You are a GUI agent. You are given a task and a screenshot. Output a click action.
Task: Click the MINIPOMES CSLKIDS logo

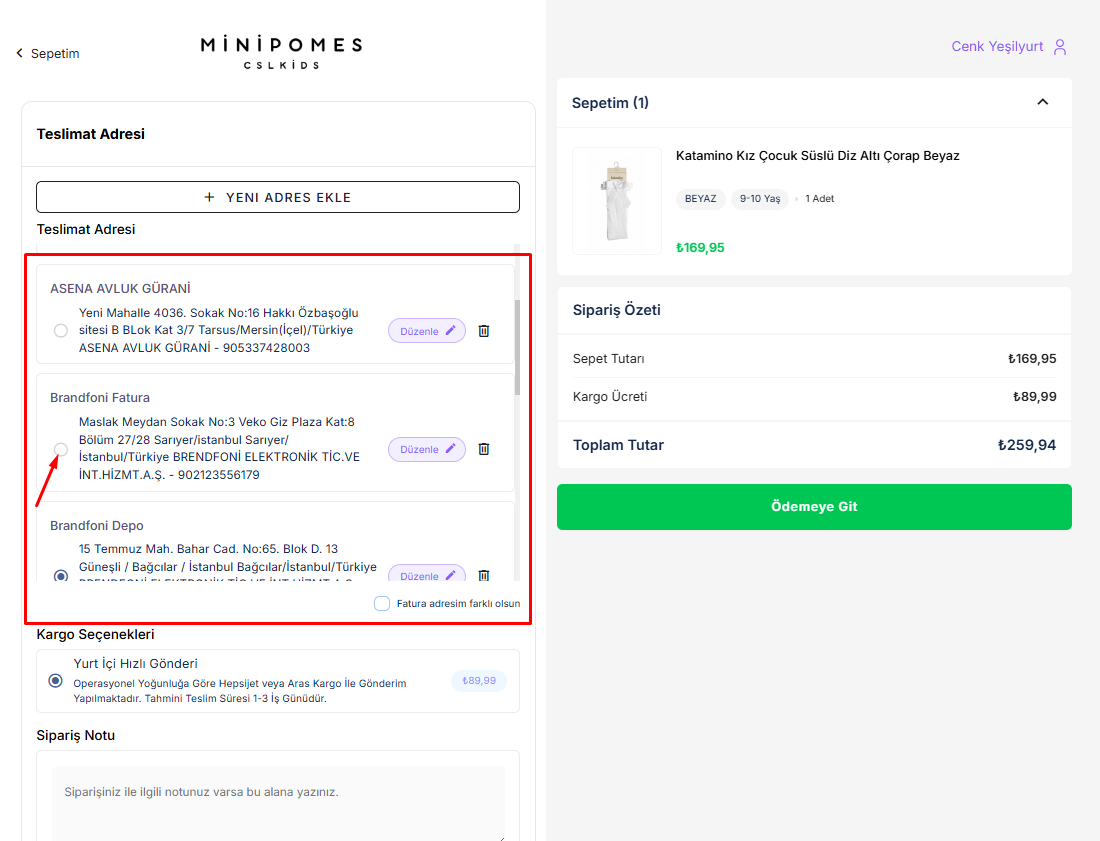[281, 53]
